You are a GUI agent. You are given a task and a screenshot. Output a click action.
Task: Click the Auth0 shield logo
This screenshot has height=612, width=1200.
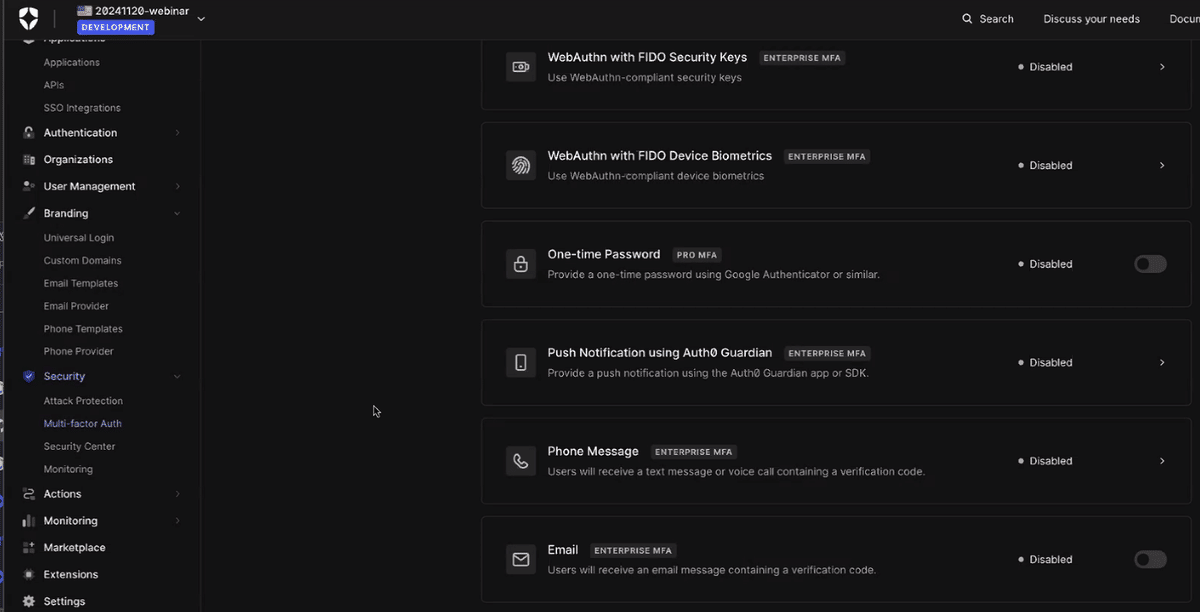(28, 18)
